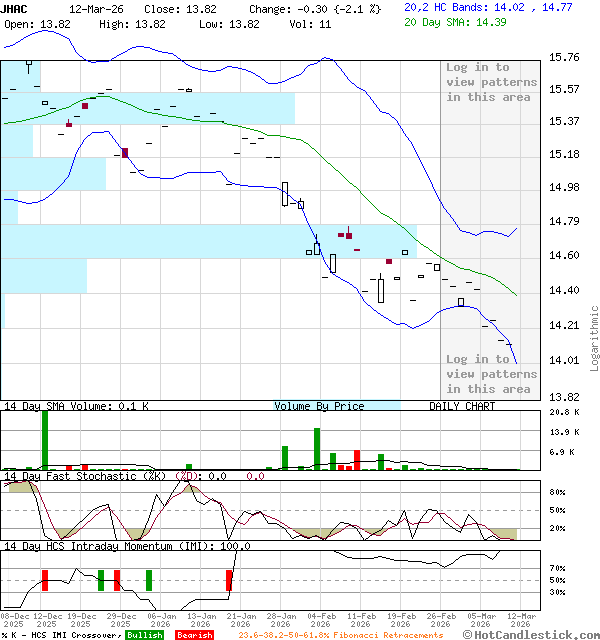
Task: Click the green bullish IMI marker near 06-Jan
Action: pos(149,580)
